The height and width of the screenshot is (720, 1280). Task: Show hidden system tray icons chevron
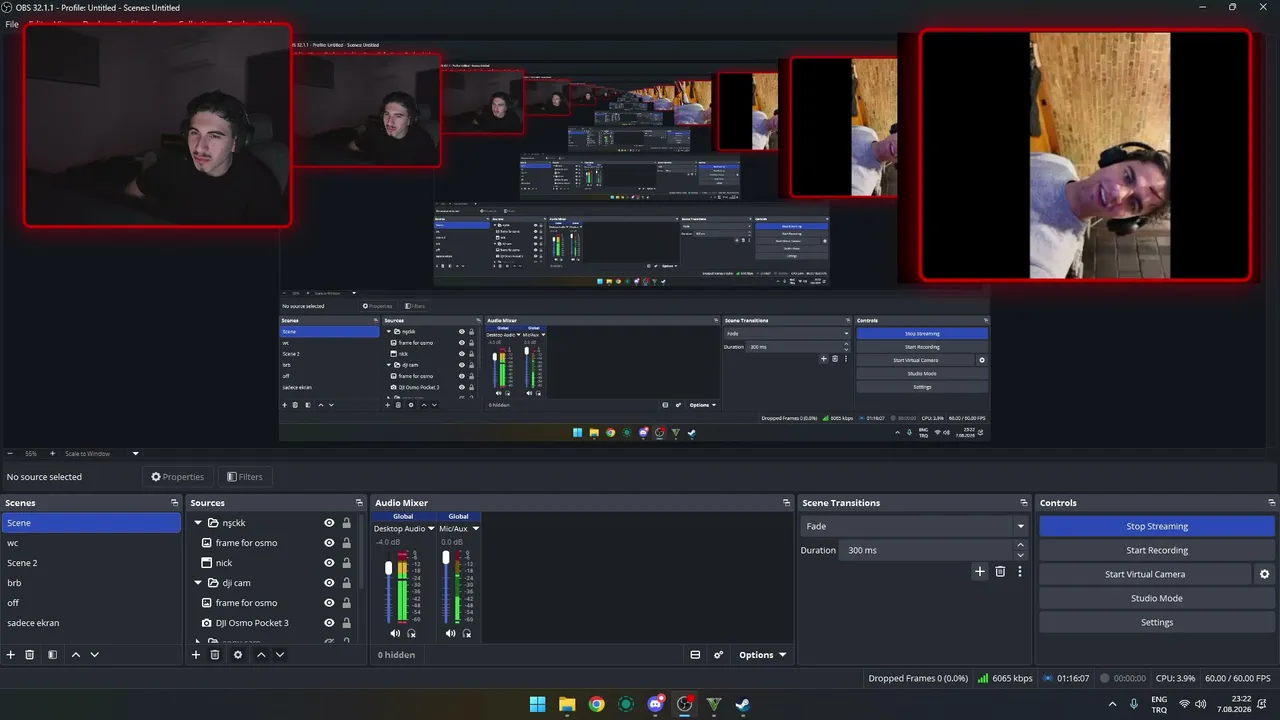(1113, 704)
